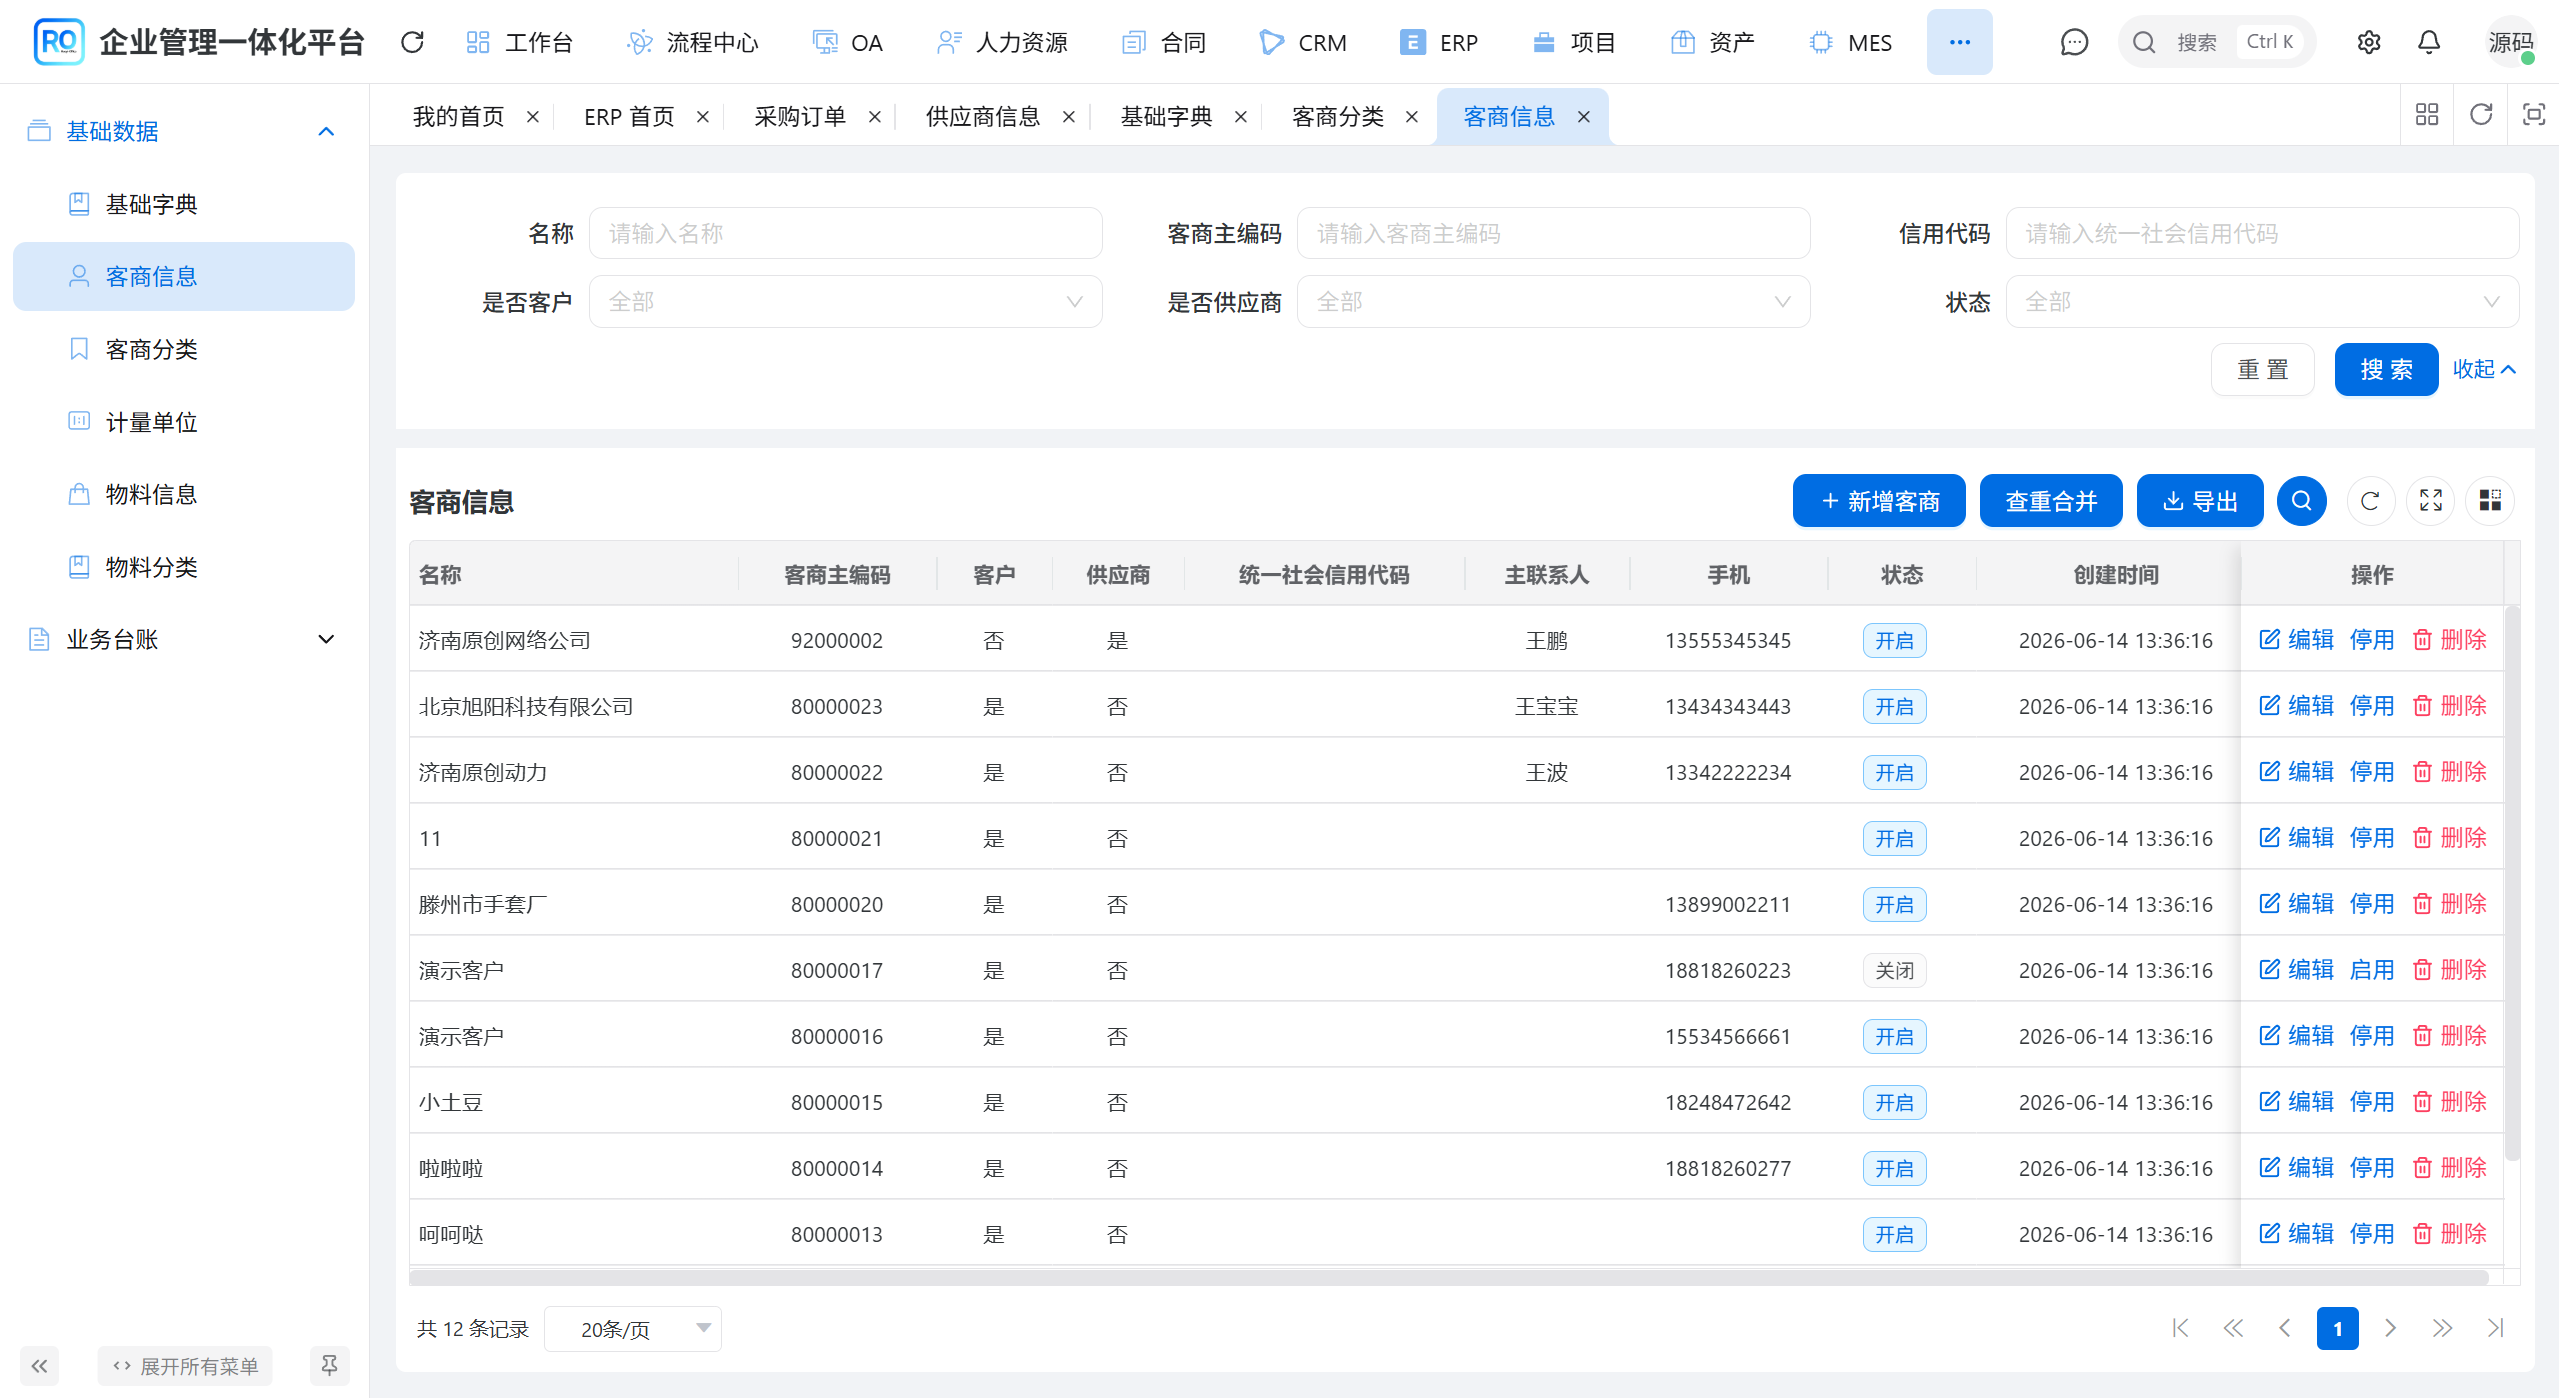
Task: Switch to 我的首页 tab
Action: 459,117
